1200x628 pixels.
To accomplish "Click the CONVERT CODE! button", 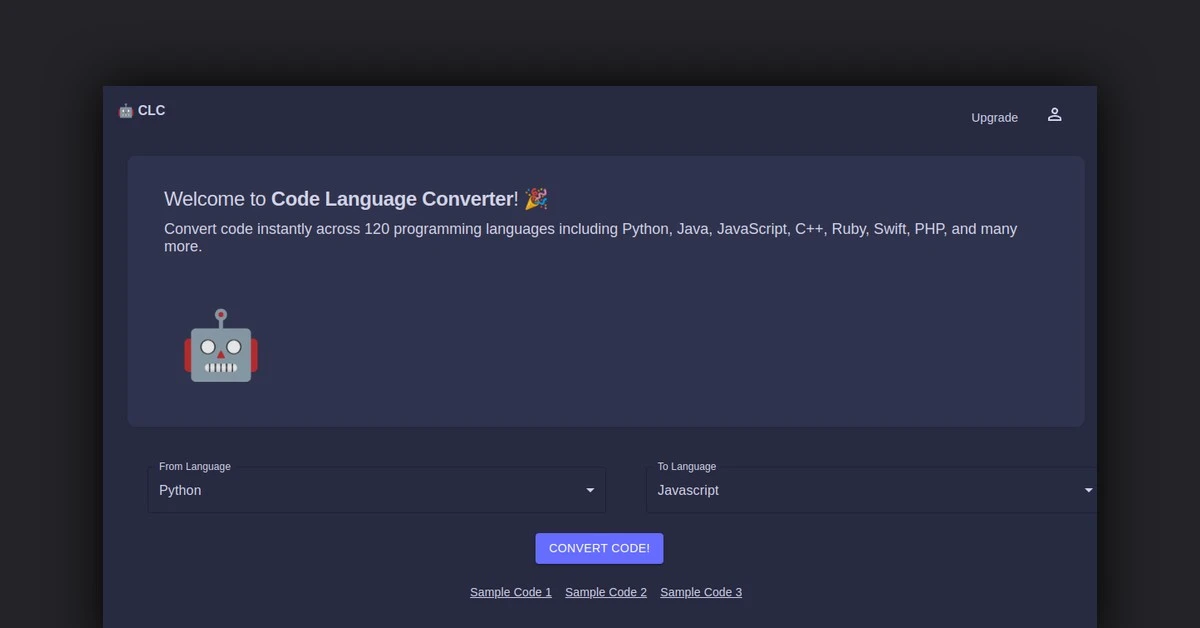I will pos(599,548).
